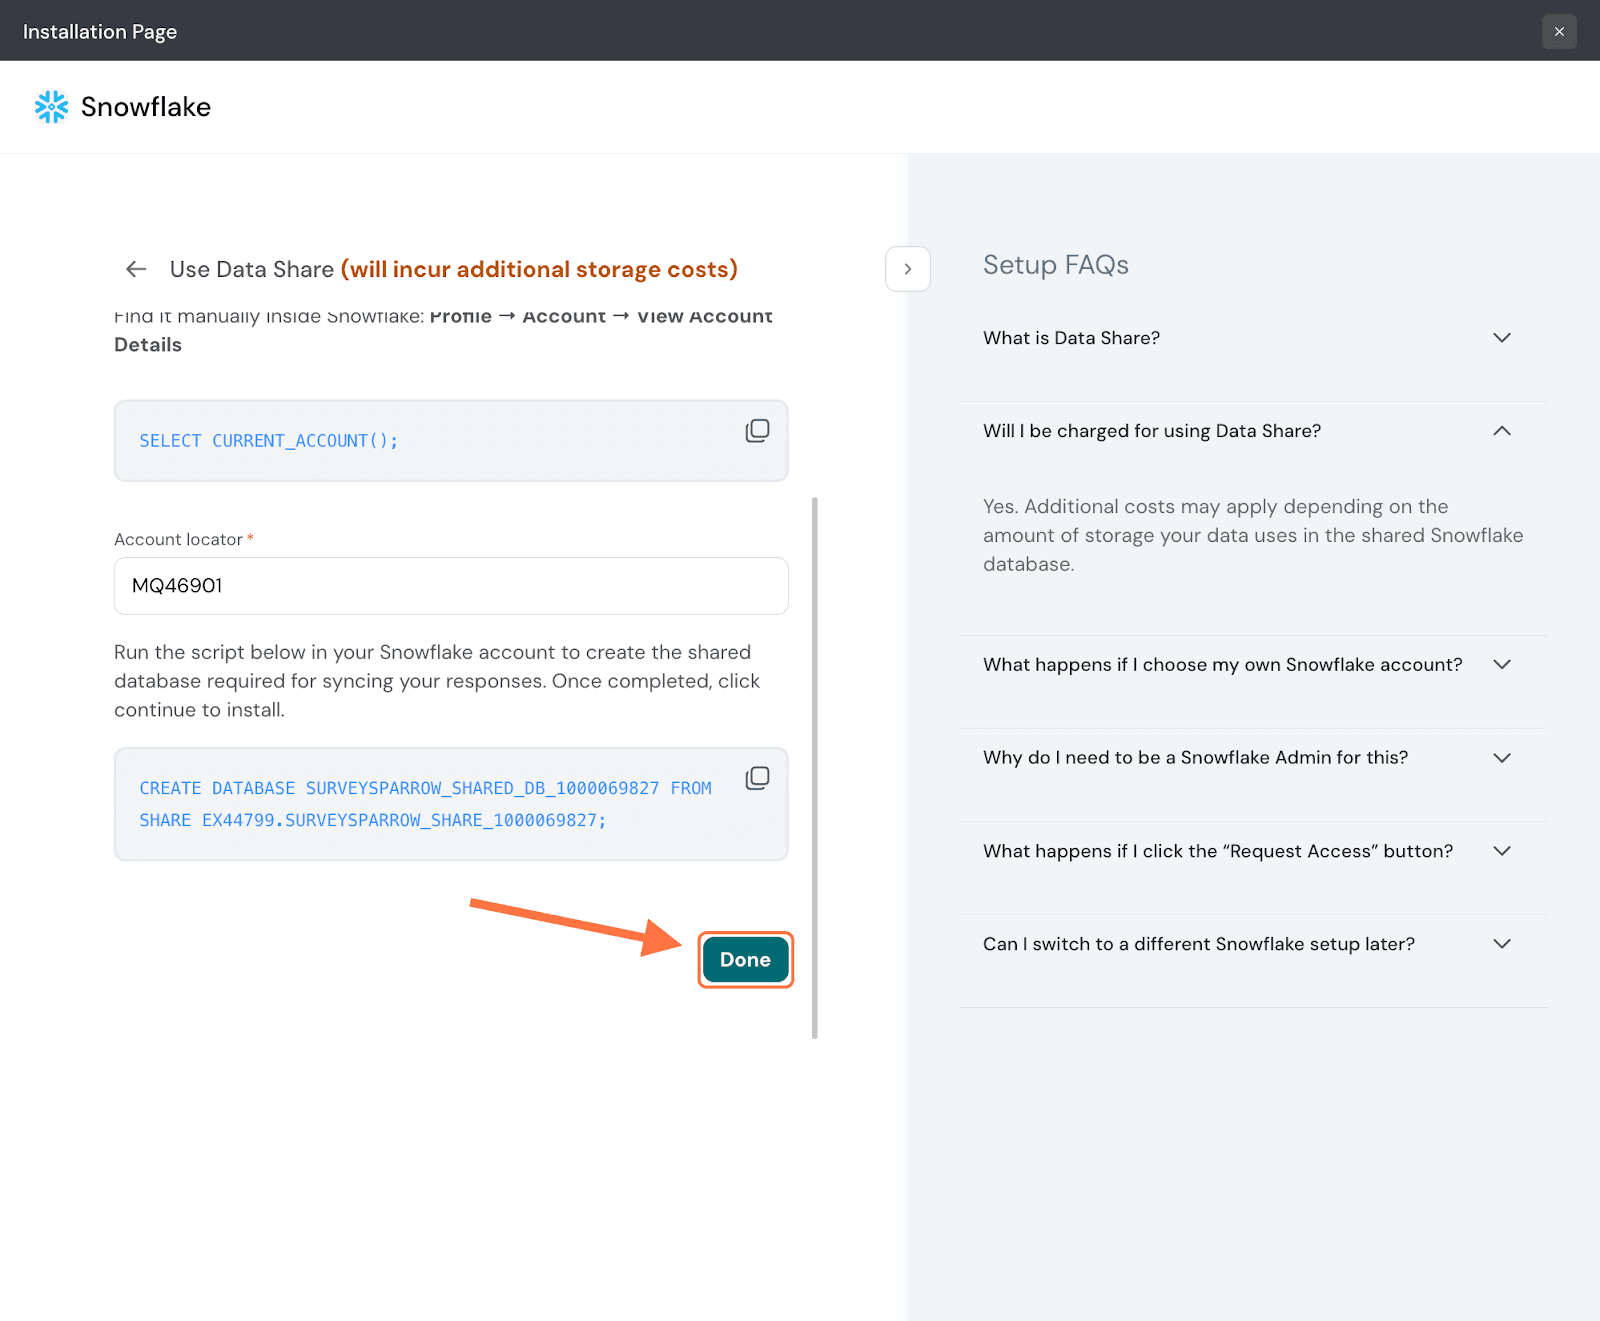Click the Installation Page title text
This screenshot has width=1600, height=1321.
[100, 32]
